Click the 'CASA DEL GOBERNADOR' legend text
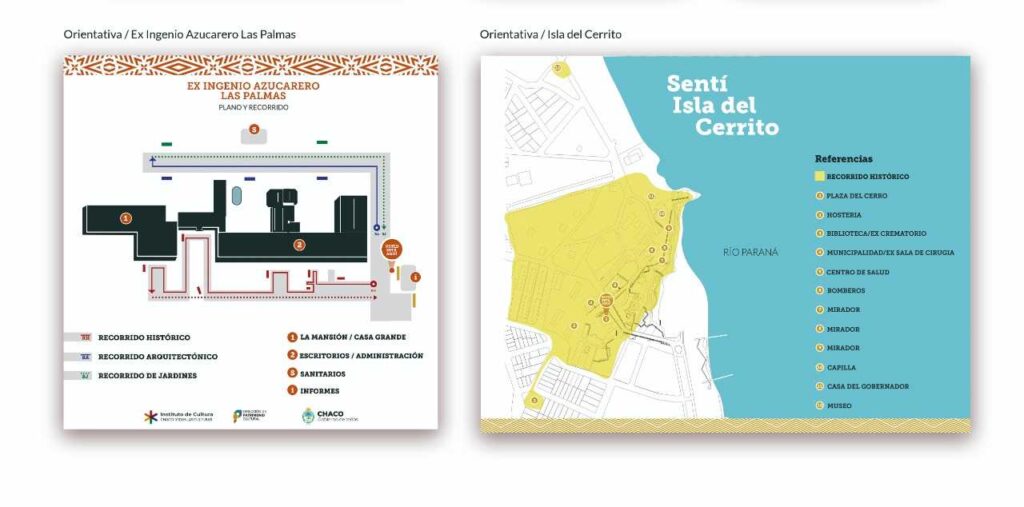The height and width of the screenshot is (507, 1024). pyautogui.click(x=868, y=386)
